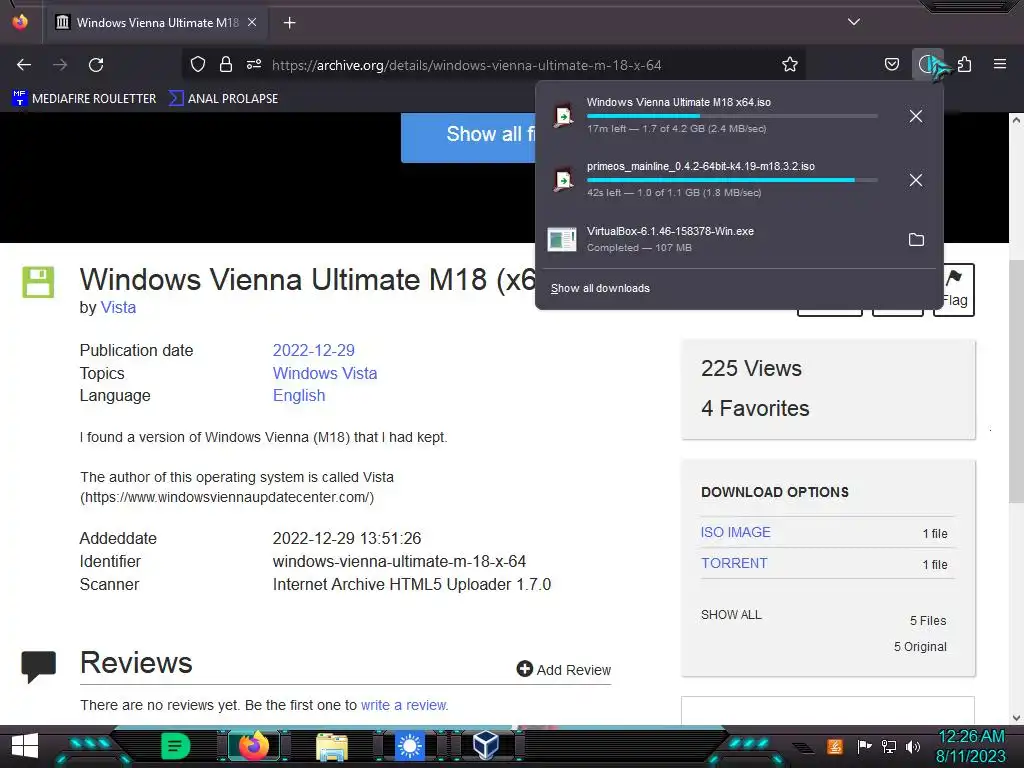Screen dimensions: 1024x768
Task: Open Firefox application menu
Action: pos(1000,64)
